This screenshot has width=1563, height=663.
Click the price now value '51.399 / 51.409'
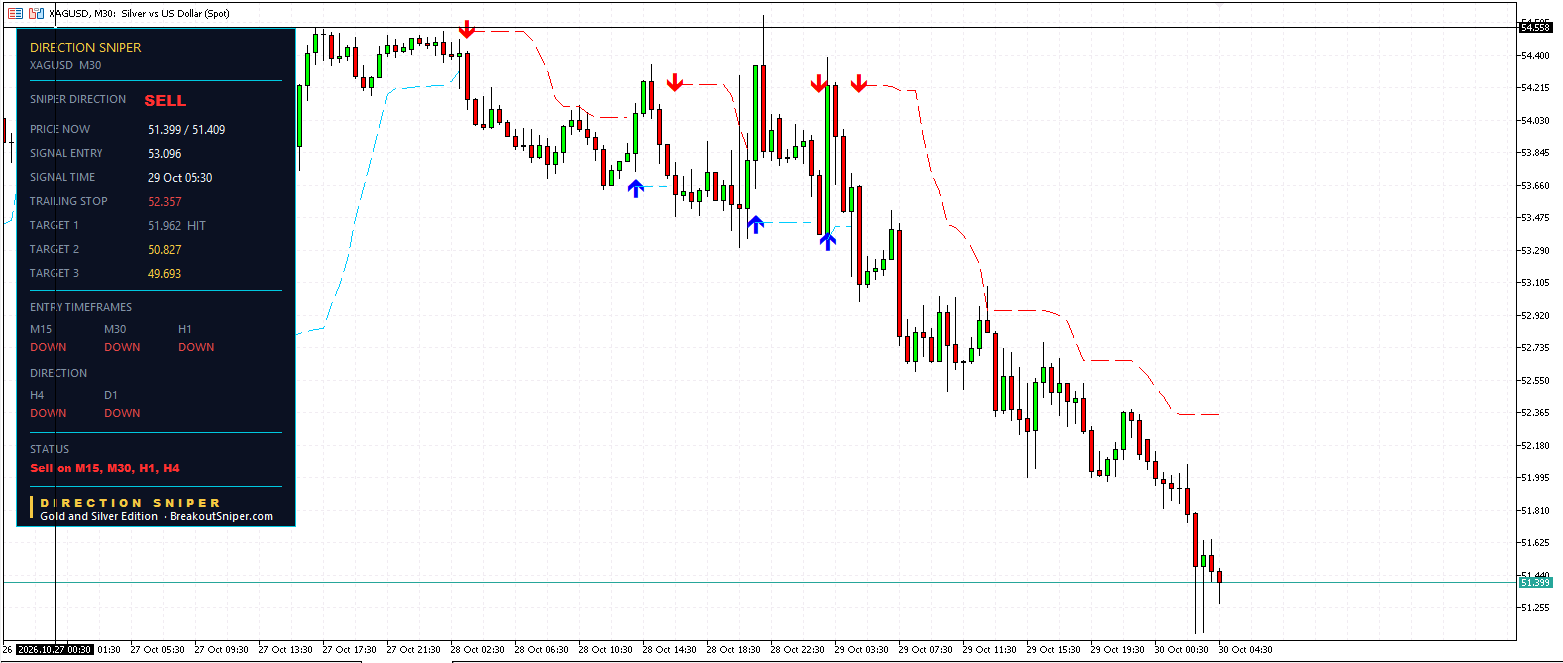(186, 129)
